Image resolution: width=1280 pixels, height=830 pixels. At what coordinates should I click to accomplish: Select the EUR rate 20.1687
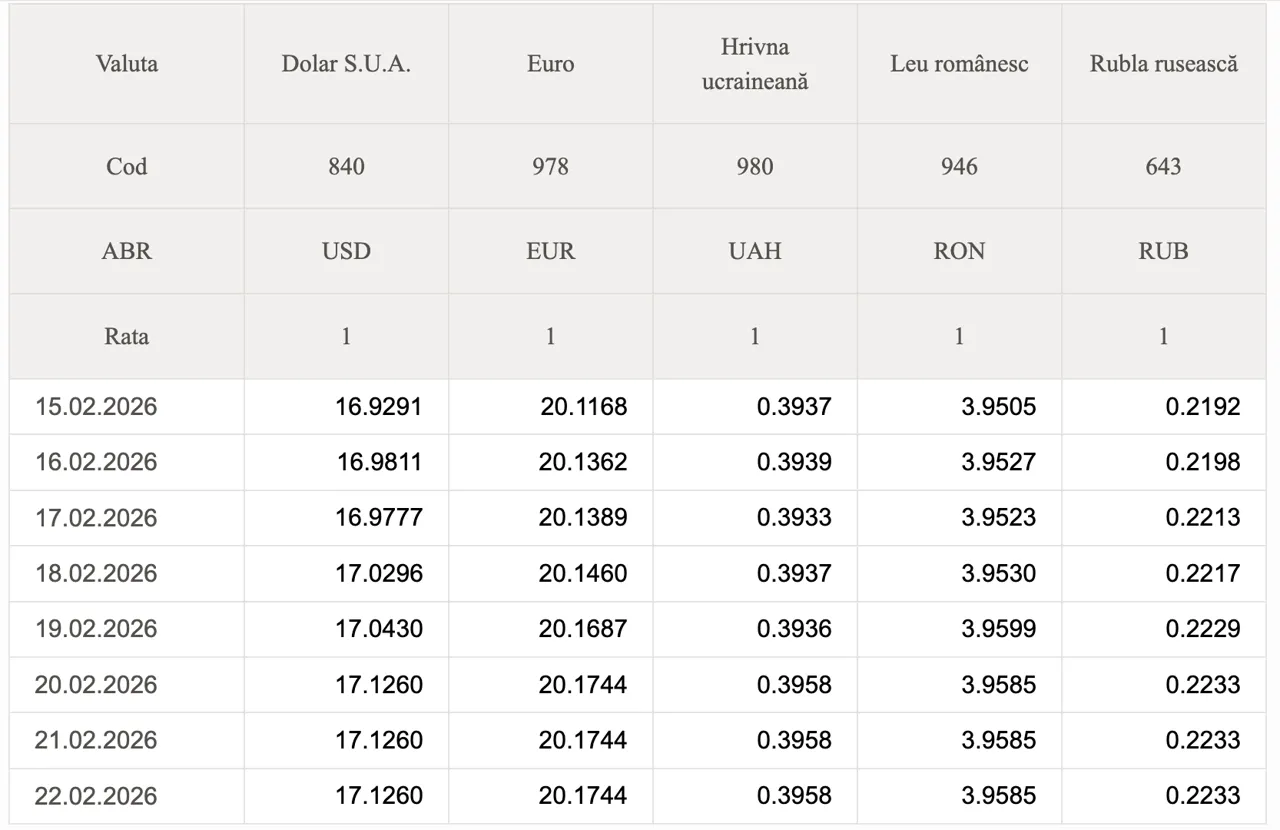583,629
